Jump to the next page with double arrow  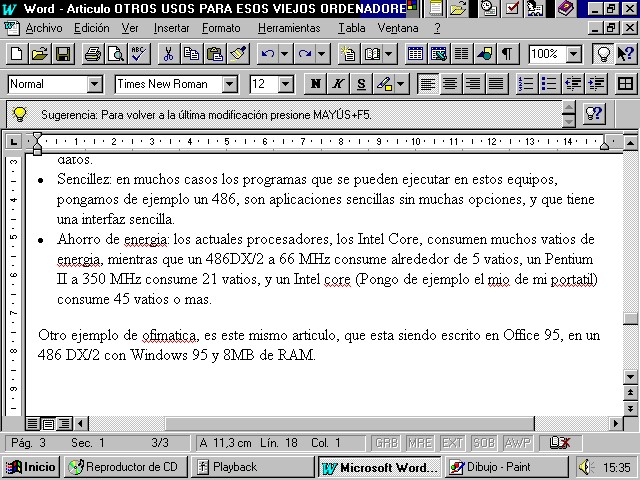tap(631, 409)
